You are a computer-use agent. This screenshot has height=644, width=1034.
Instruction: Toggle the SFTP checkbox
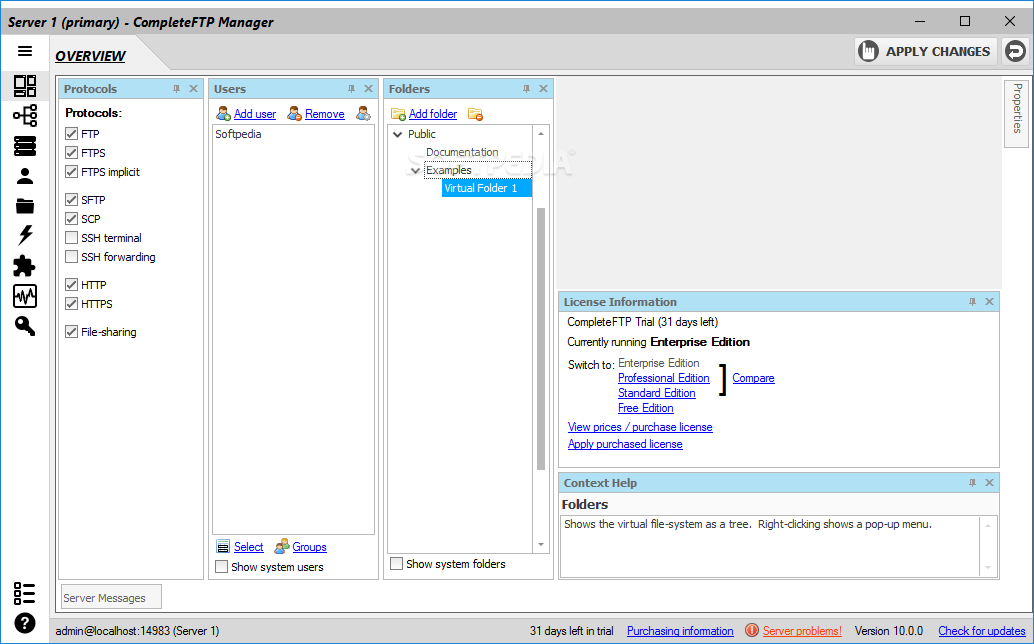point(71,200)
